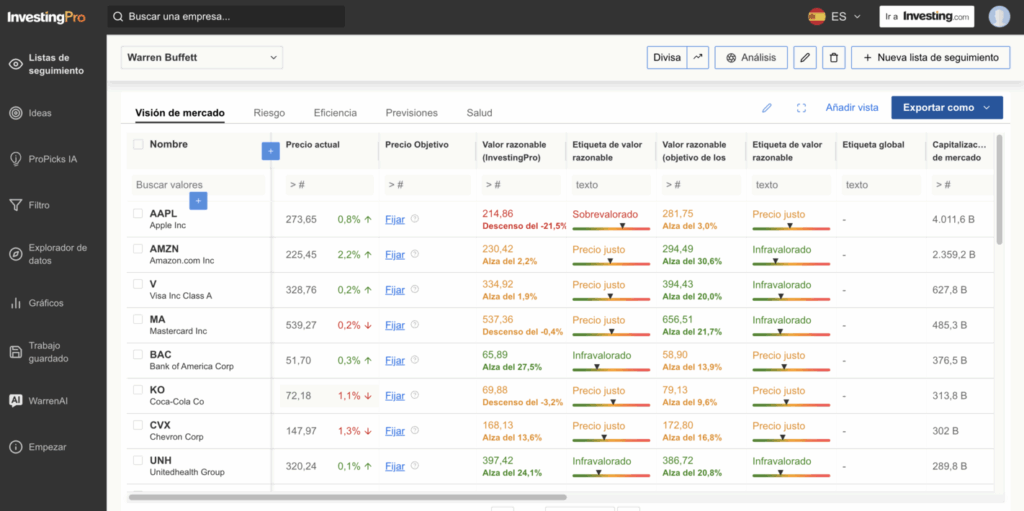Tick the checkbox for Coca-Cola KO
Viewport: 1024px width, 511px height.
tap(138, 389)
